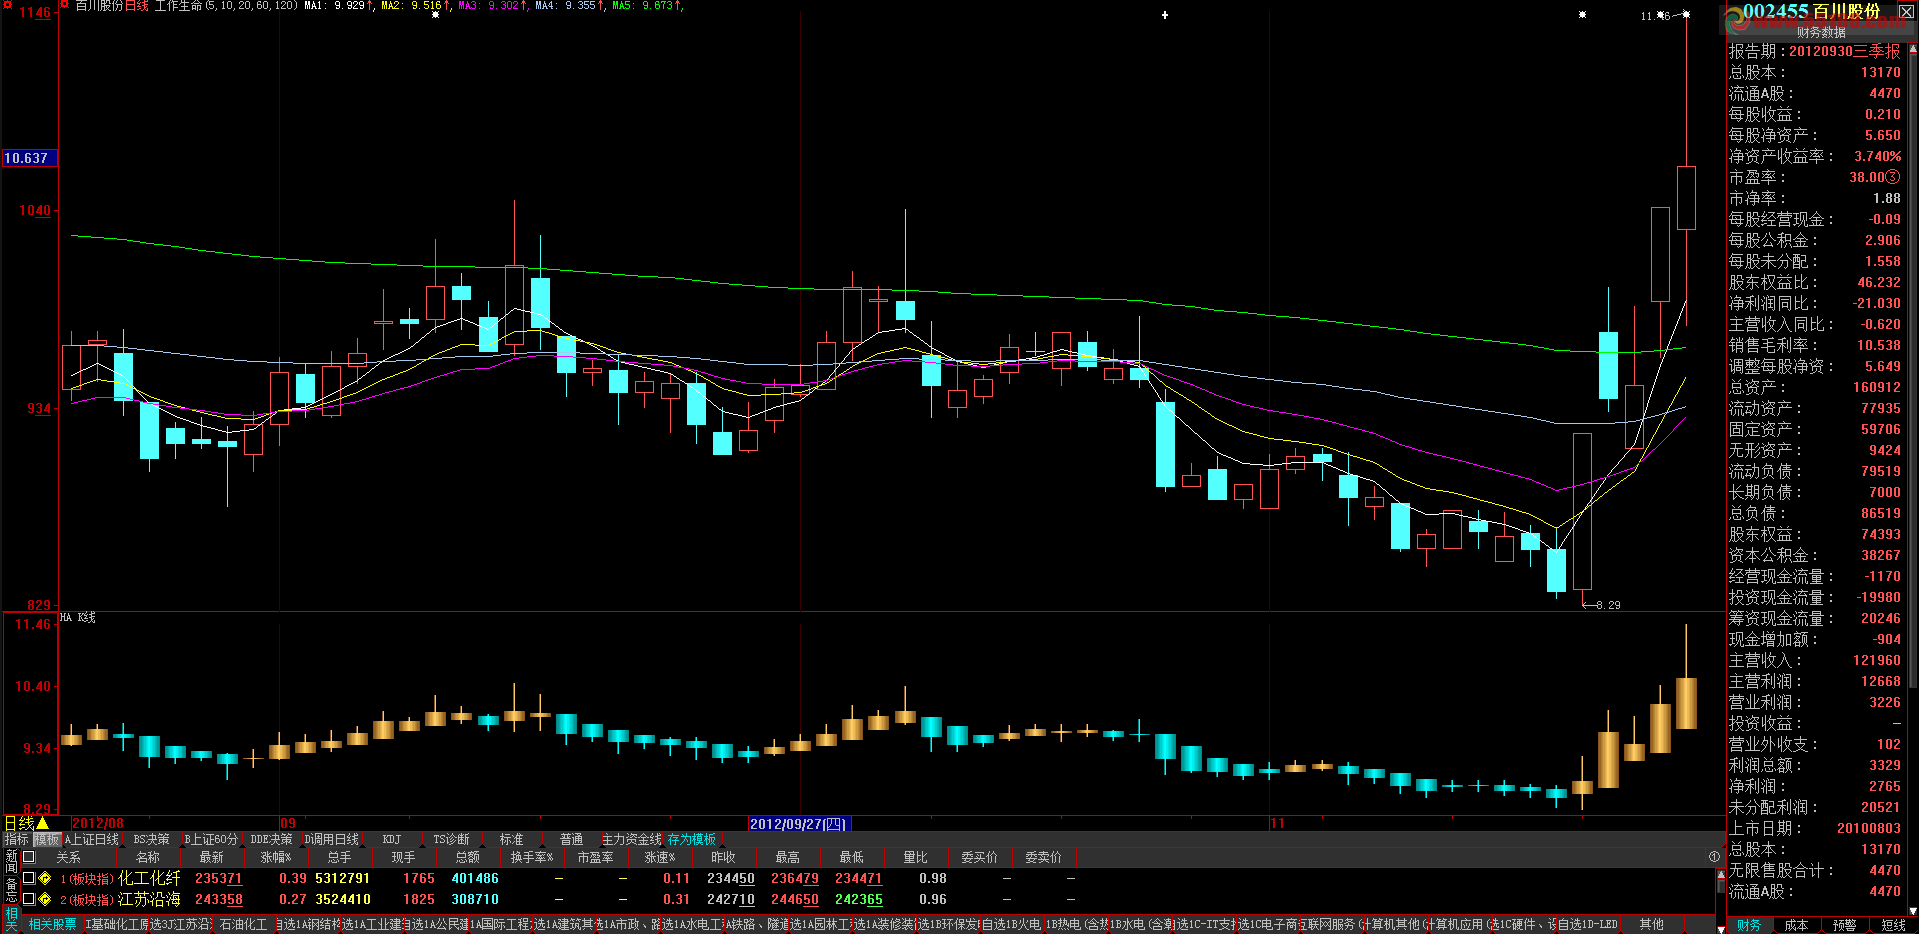
Task: Select 主力资金线 template
Action: 632,840
